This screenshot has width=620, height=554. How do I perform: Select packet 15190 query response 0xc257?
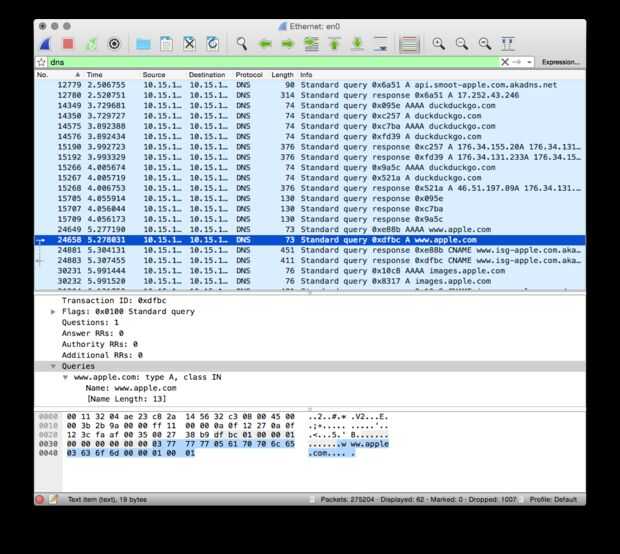[310, 147]
